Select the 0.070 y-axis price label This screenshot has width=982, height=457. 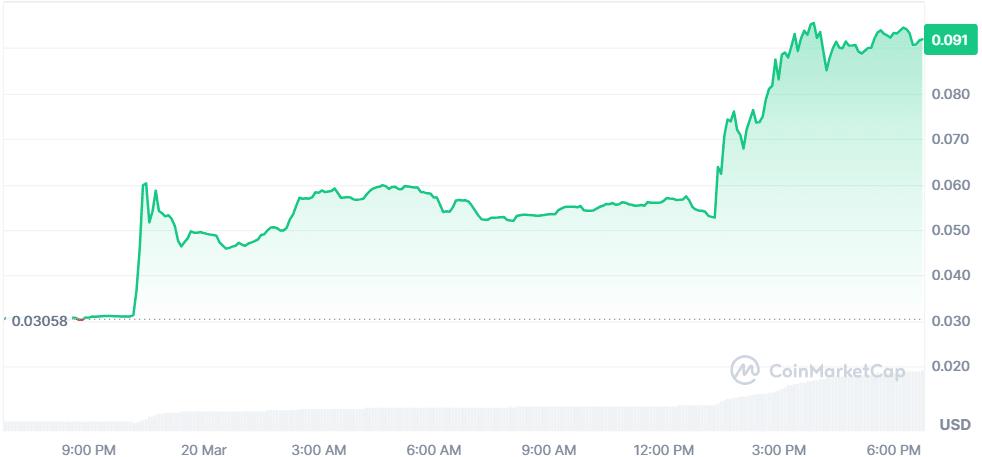pos(948,140)
